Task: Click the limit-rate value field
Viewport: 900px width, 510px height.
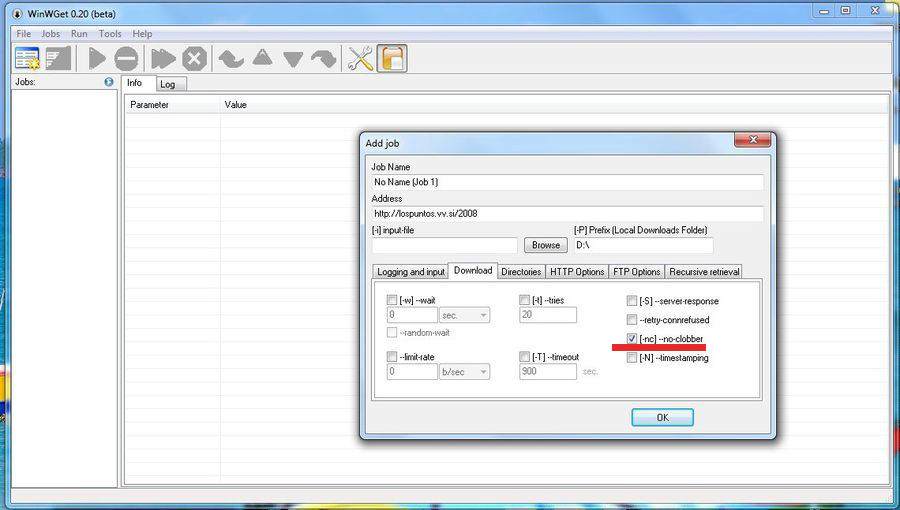Action: tap(412, 372)
